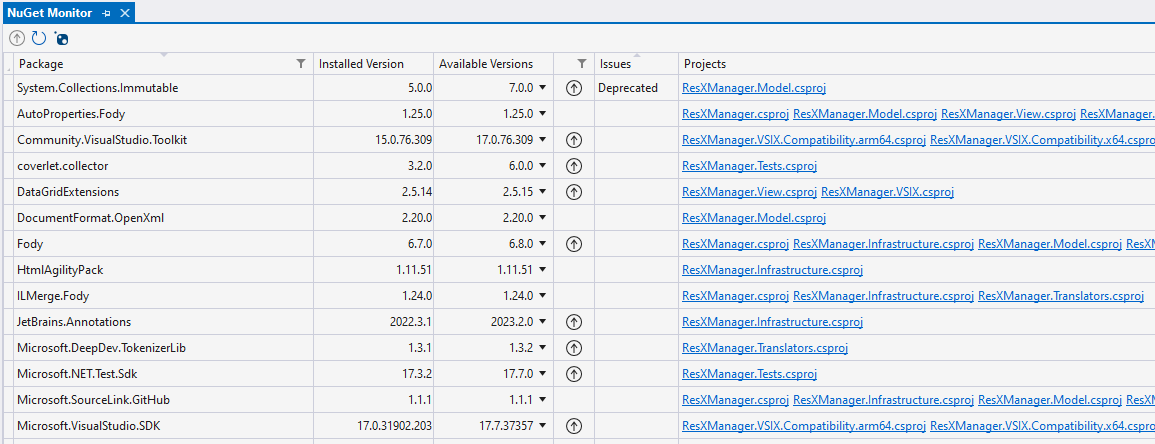Screen dimensions: 1155x444
Task: Open the filter on the update column
Action: (582, 64)
